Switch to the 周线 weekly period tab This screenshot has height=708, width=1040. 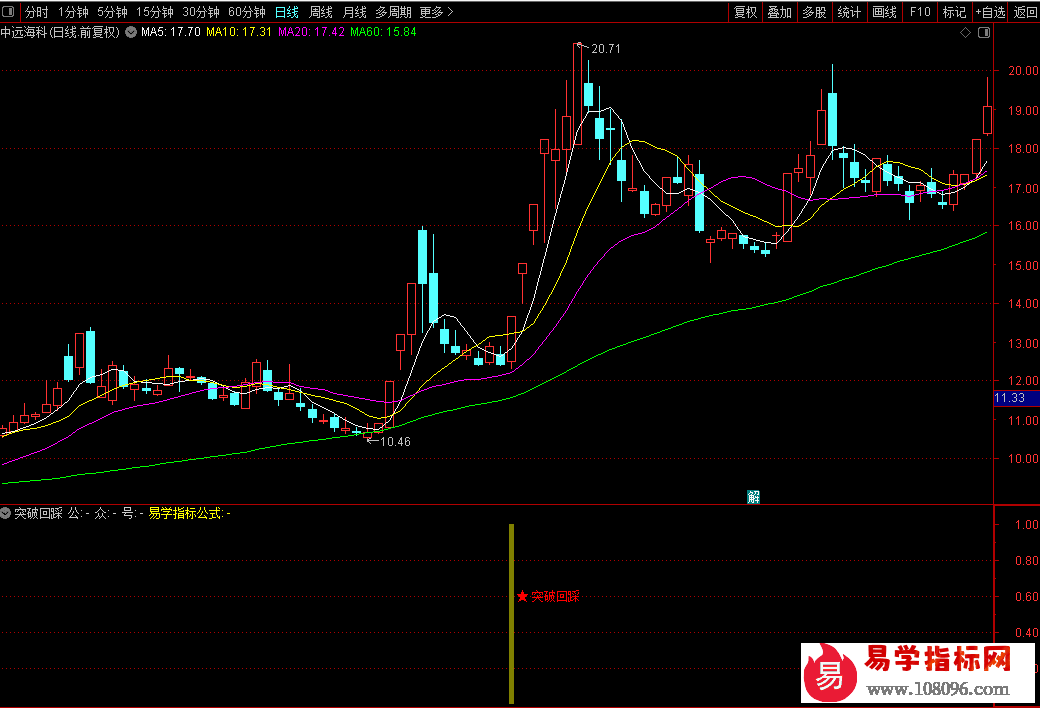[x=320, y=12]
